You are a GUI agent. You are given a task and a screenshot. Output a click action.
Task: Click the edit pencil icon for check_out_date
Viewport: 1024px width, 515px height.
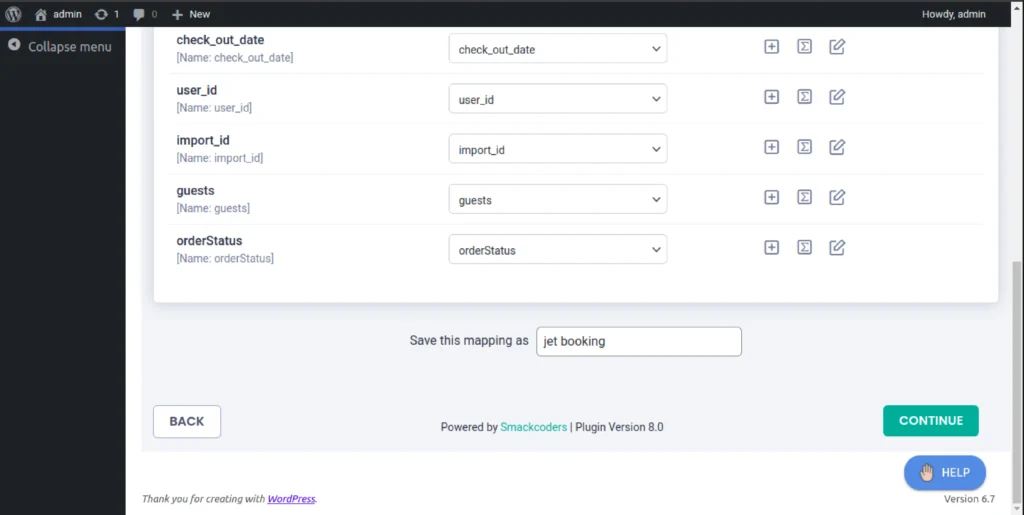coord(837,47)
